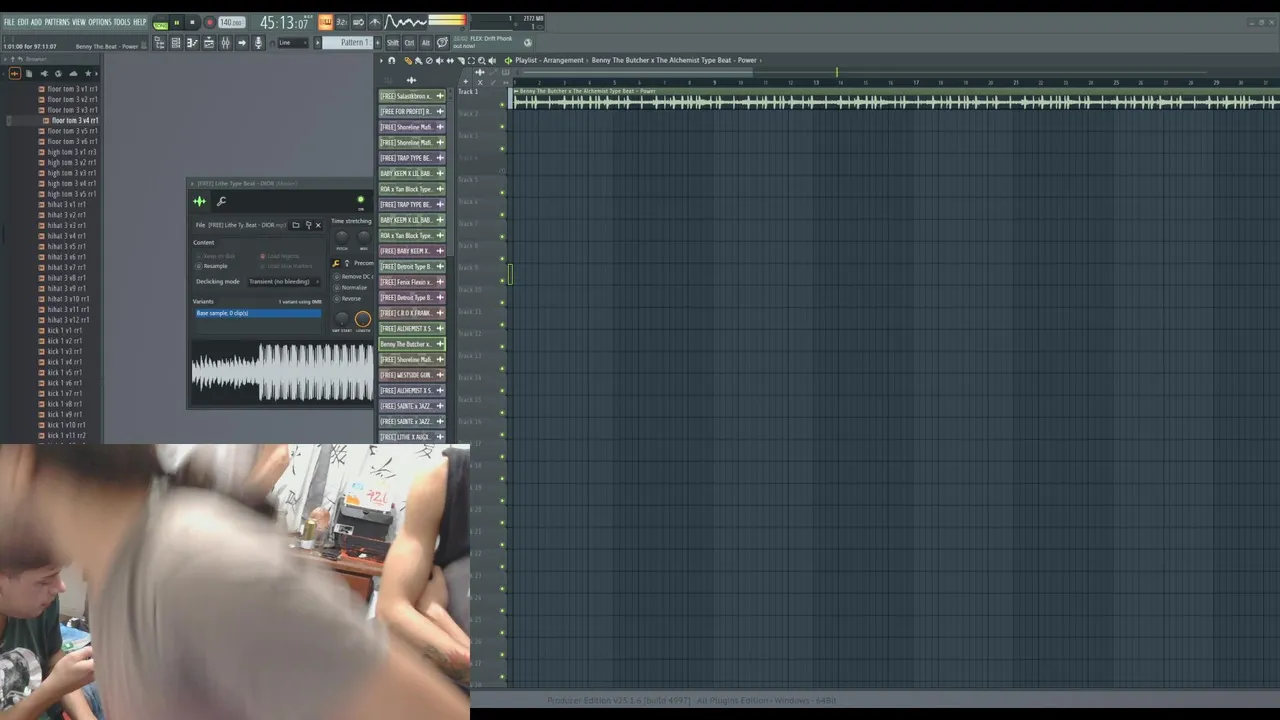Toggle Song/Pattern mode switch
This screenshot has height=720, width=1280.
160,22
